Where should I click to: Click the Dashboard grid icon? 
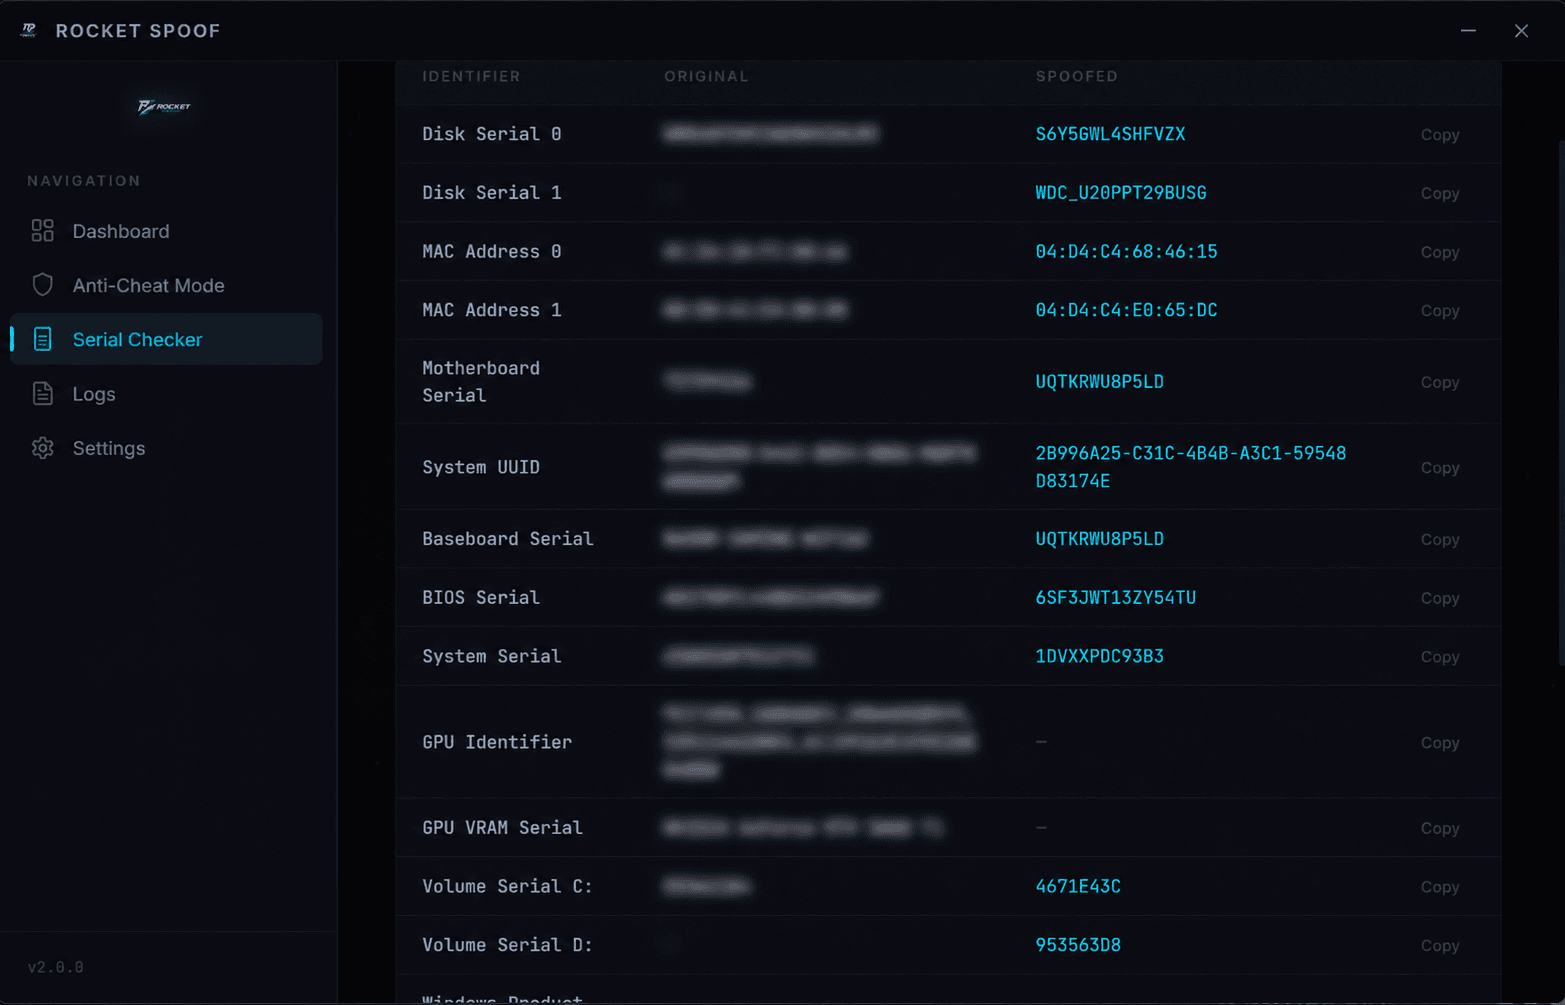pos(42,231)
